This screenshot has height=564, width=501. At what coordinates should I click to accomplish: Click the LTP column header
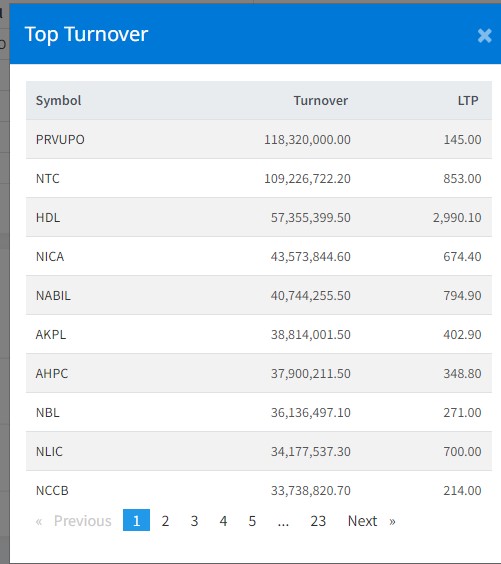(468, 100)
